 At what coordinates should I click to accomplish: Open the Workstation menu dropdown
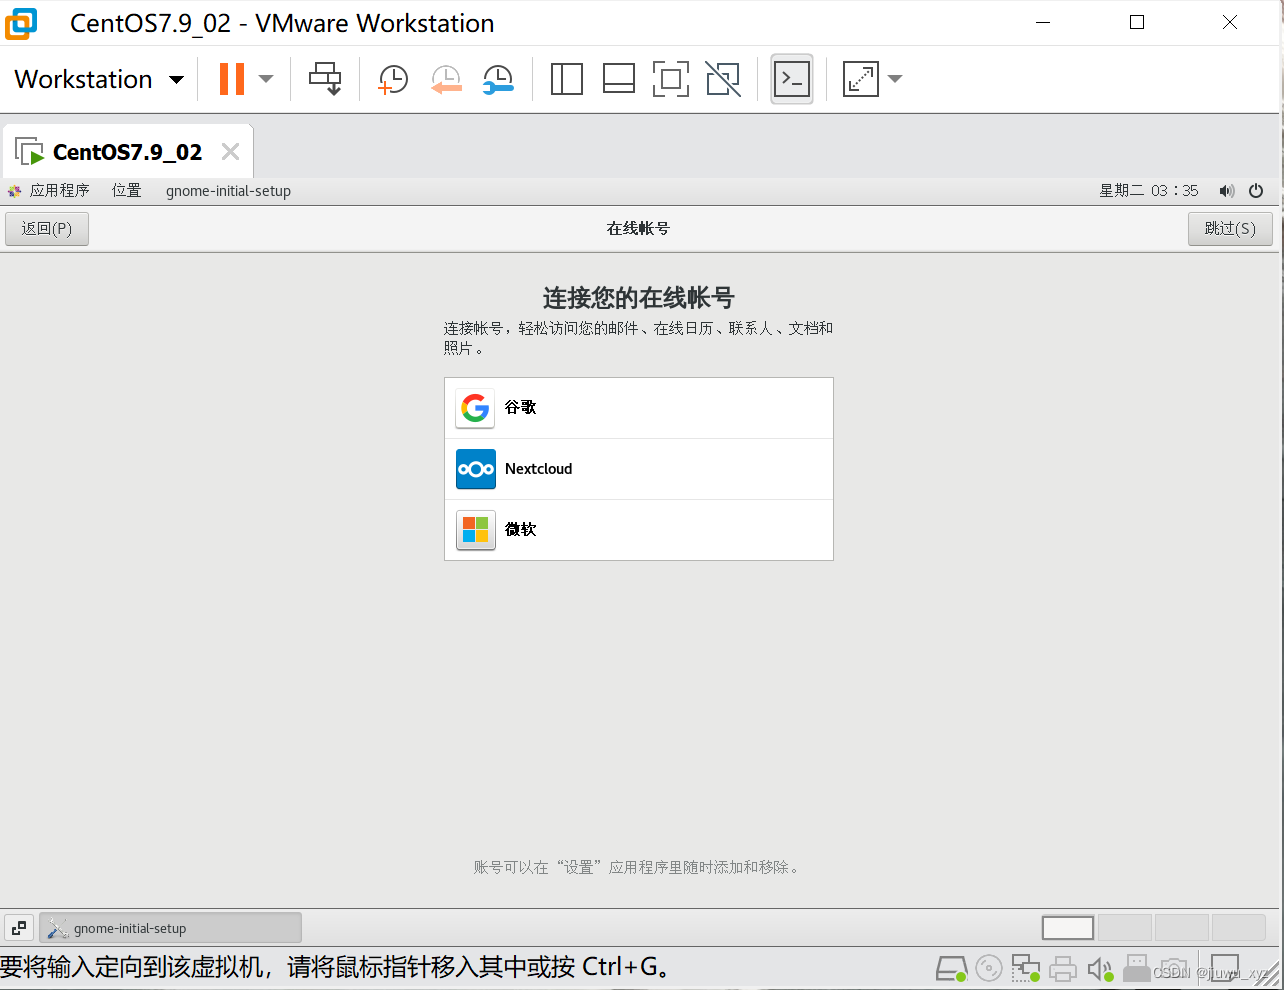coord(99,79)
